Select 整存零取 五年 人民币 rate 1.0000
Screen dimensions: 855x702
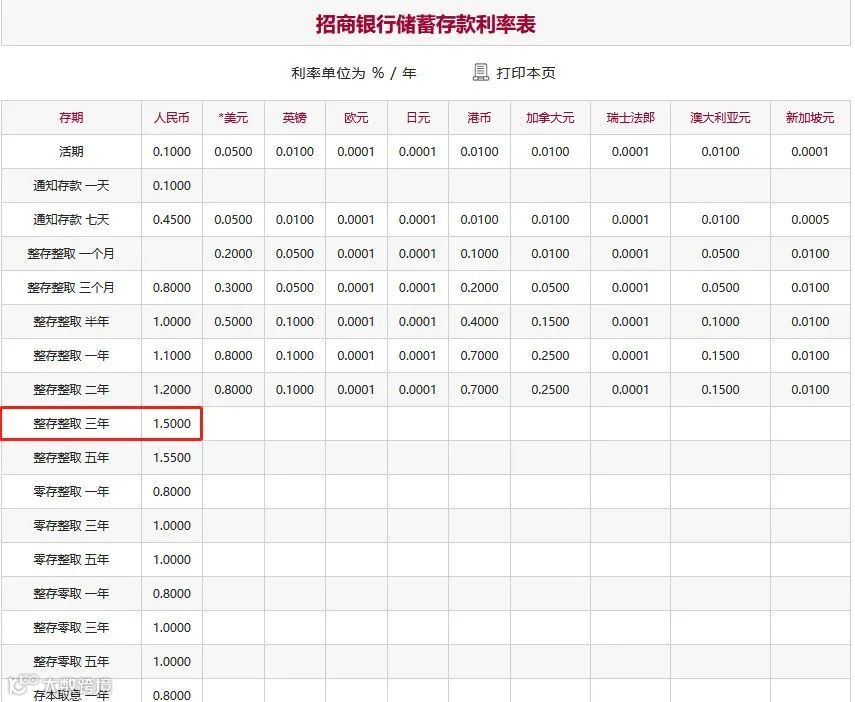click(x=172, y=662)
